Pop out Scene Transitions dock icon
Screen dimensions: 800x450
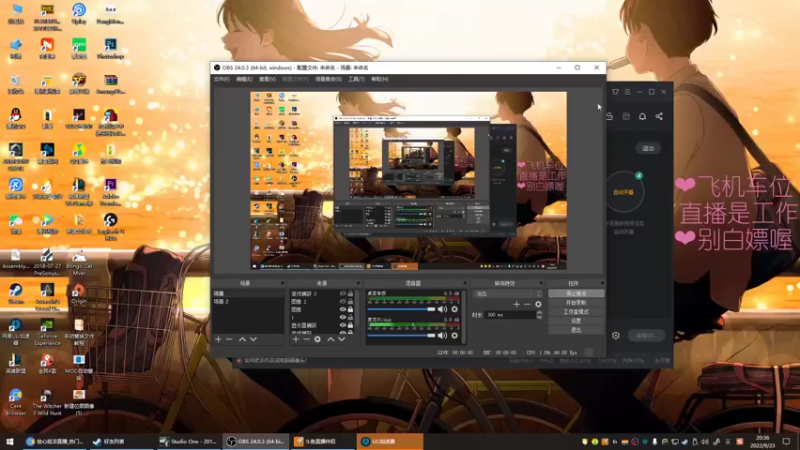tap(541, 283)
